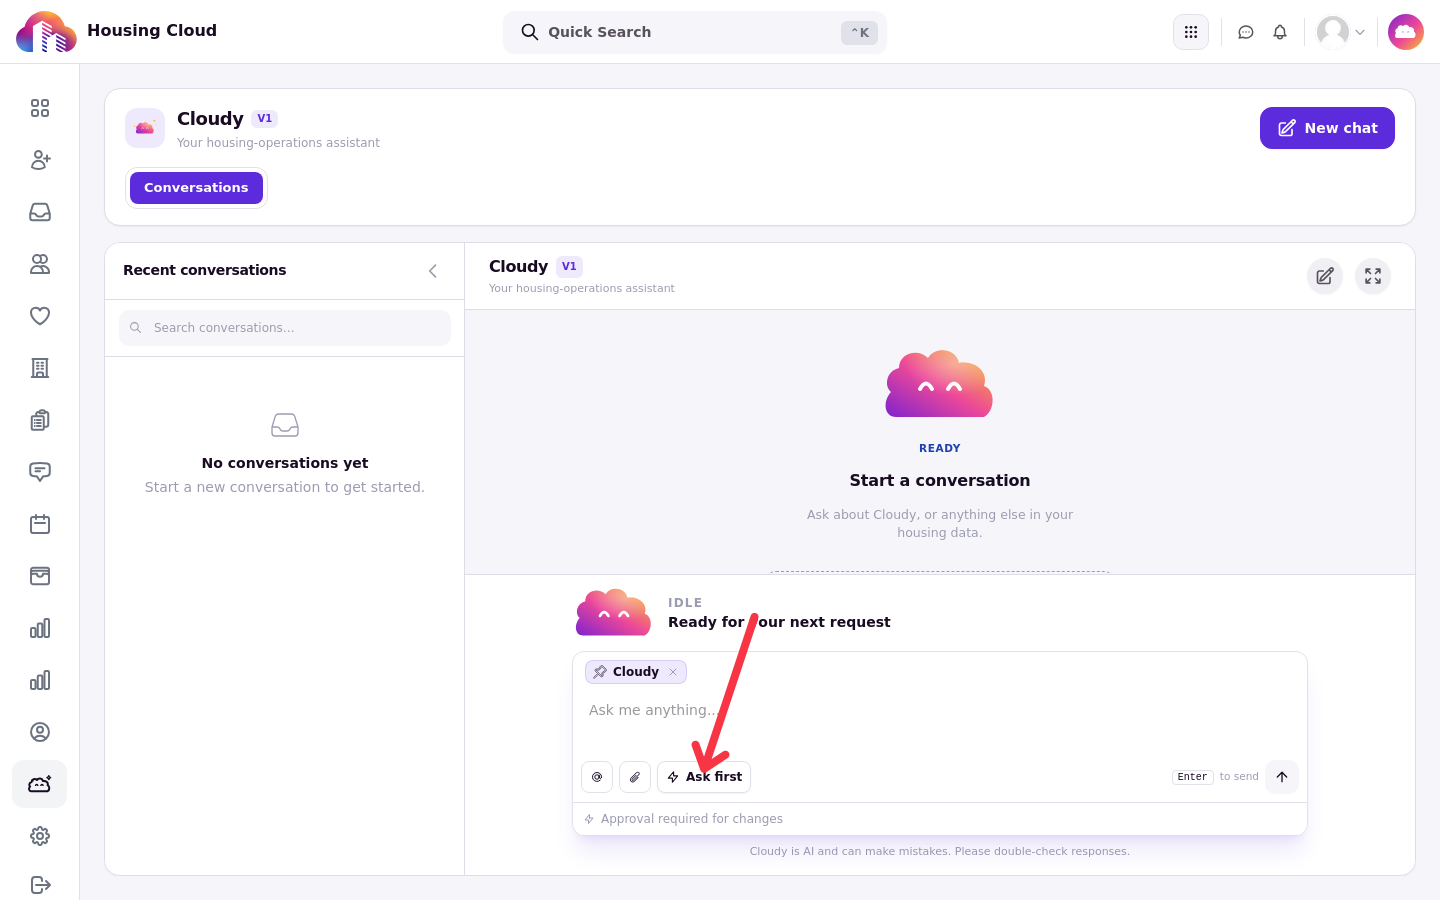
Task: Click the 'No conversations yet' text
Action: pyautogui.click(x=285, y=463)
